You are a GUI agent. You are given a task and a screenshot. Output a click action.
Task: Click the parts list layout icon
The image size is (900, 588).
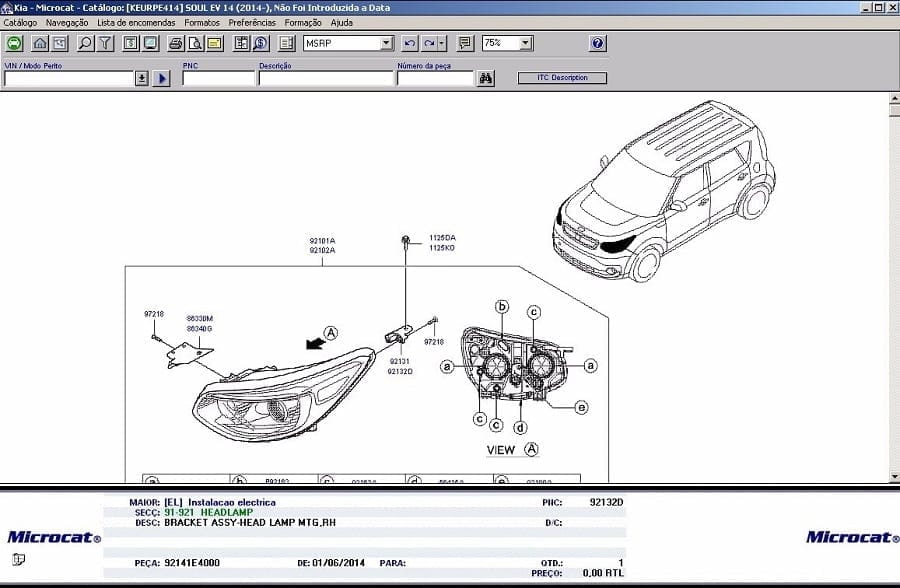(x=286, y=43)
